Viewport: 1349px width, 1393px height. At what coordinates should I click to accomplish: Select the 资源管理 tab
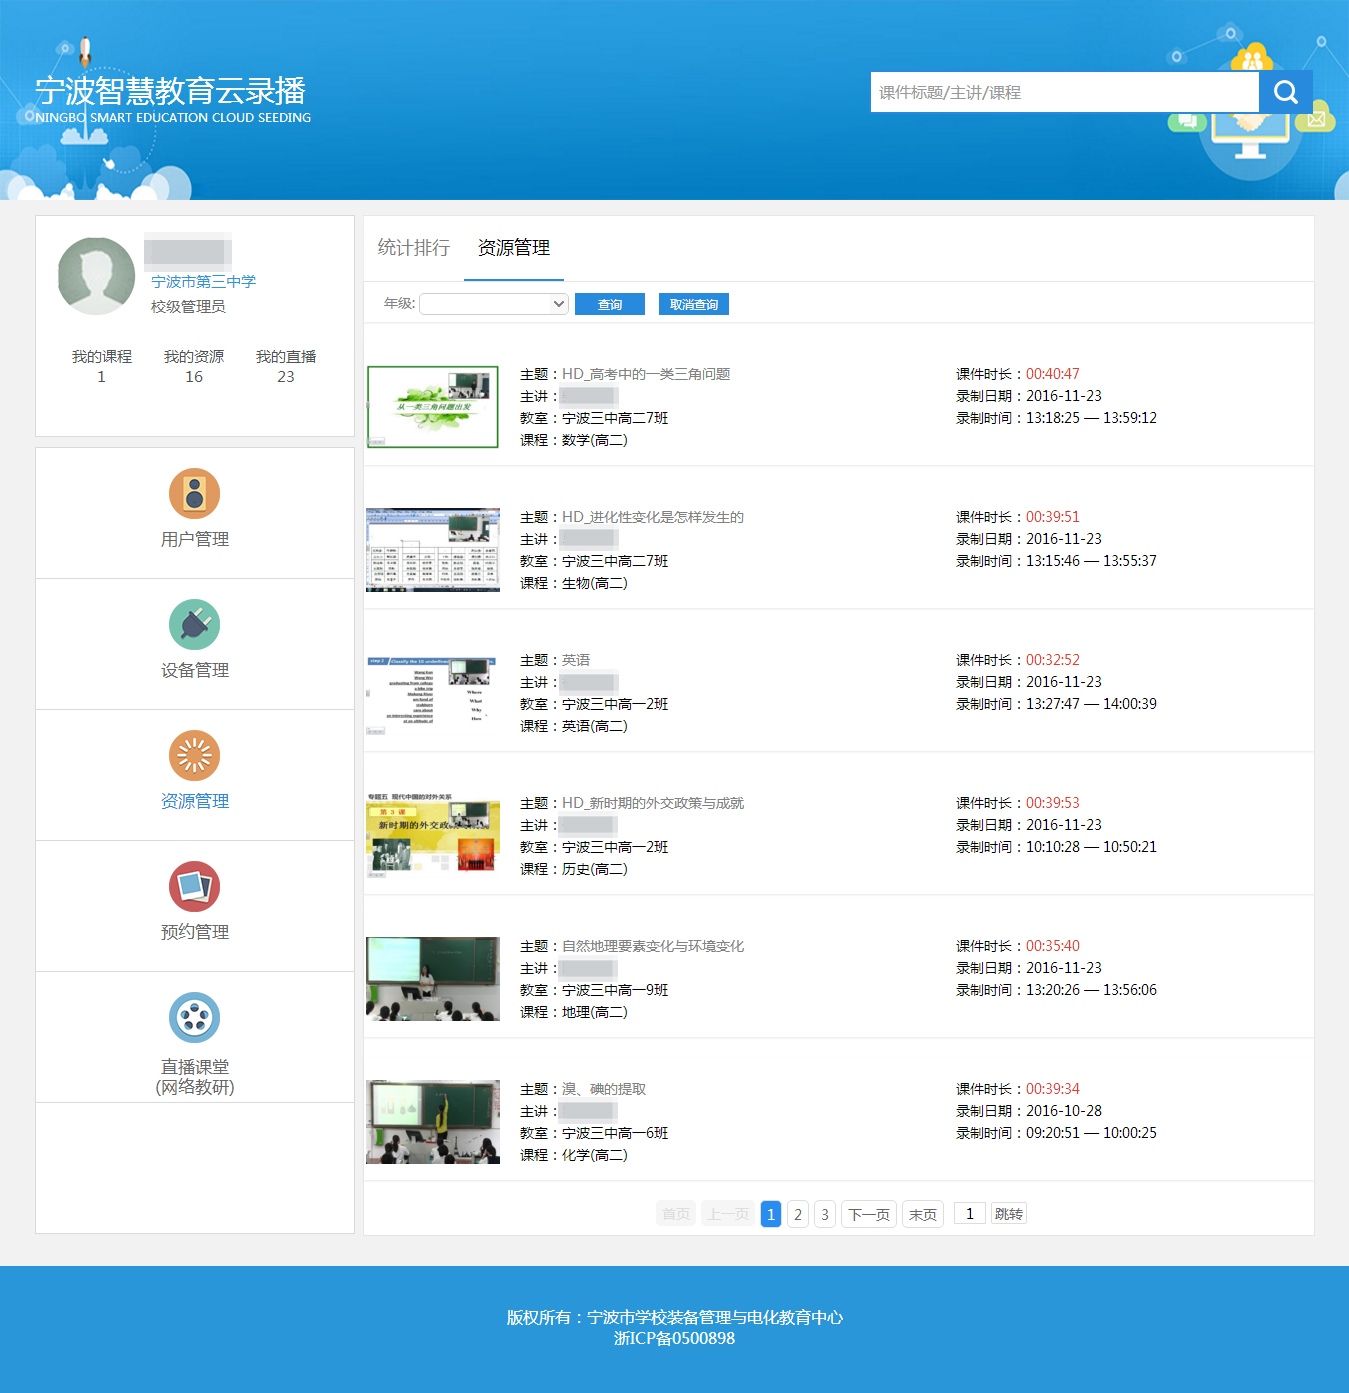[x=513, y=248]
